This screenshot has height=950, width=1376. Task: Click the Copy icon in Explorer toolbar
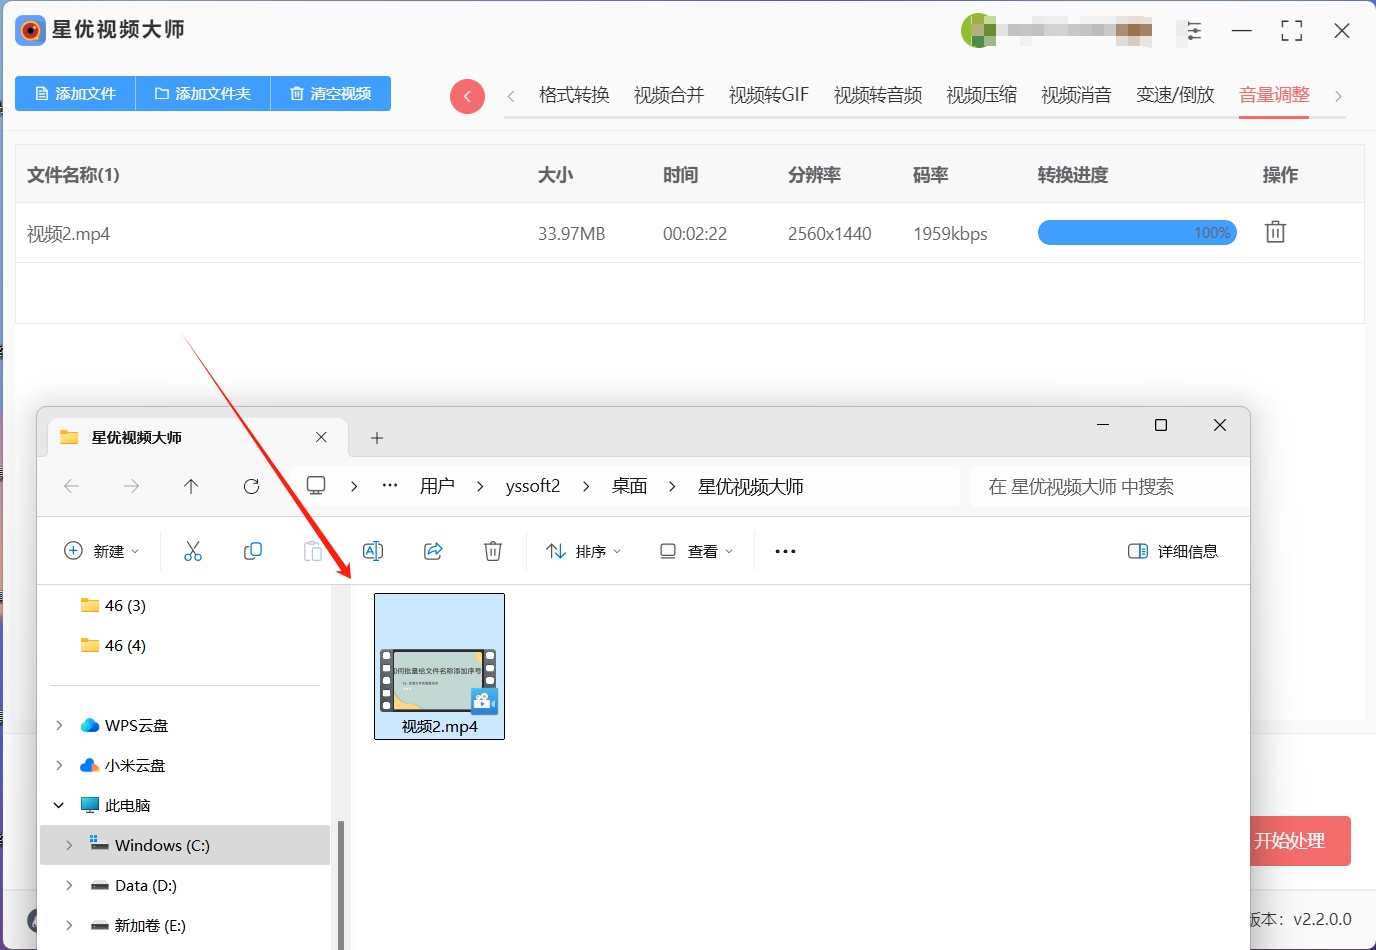coord(253,551)
